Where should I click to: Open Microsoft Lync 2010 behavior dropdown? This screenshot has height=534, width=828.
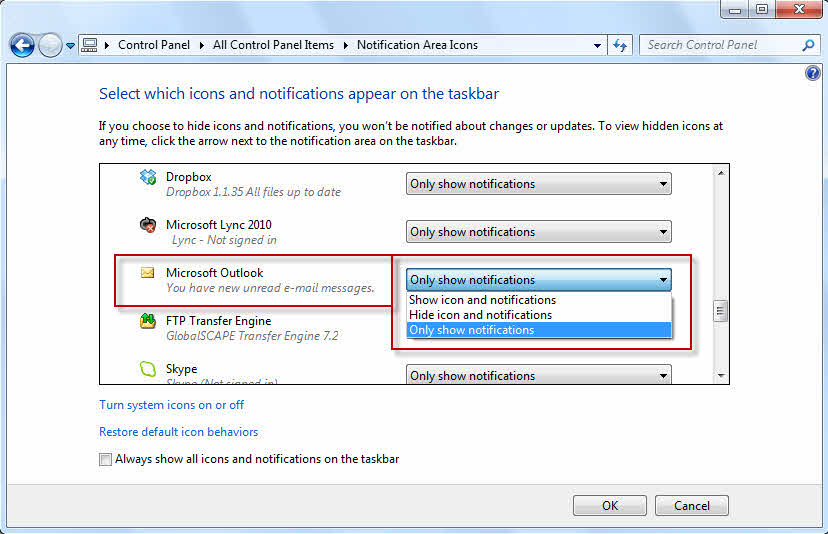pyautogui.click(x=539, y=232)
